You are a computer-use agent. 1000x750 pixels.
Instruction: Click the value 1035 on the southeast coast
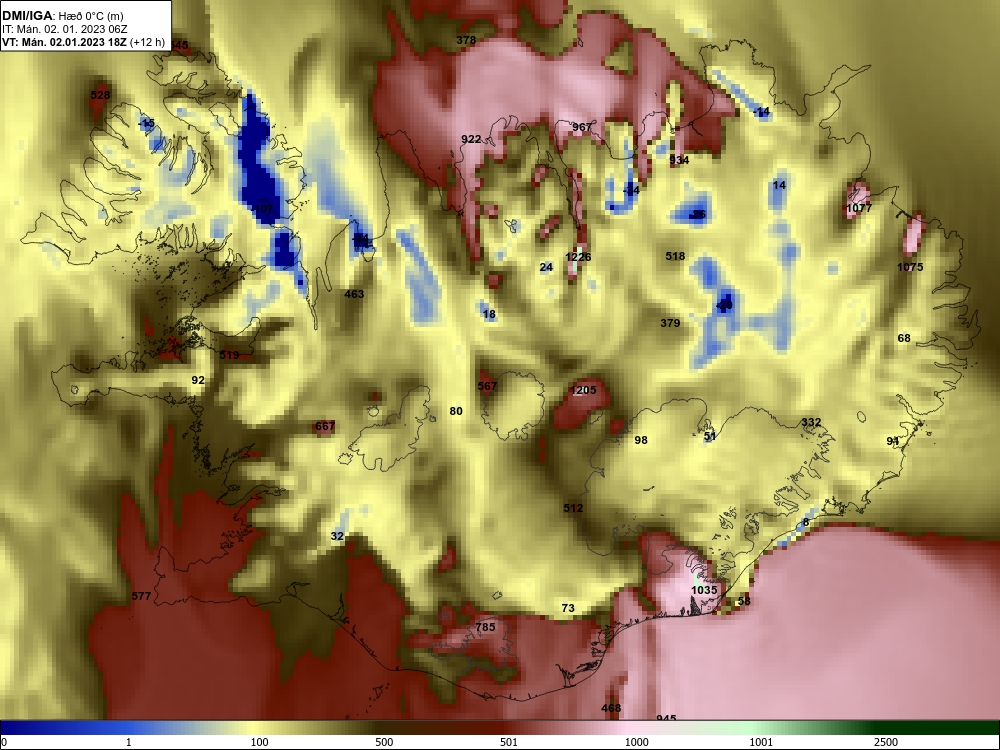[705, 591]
